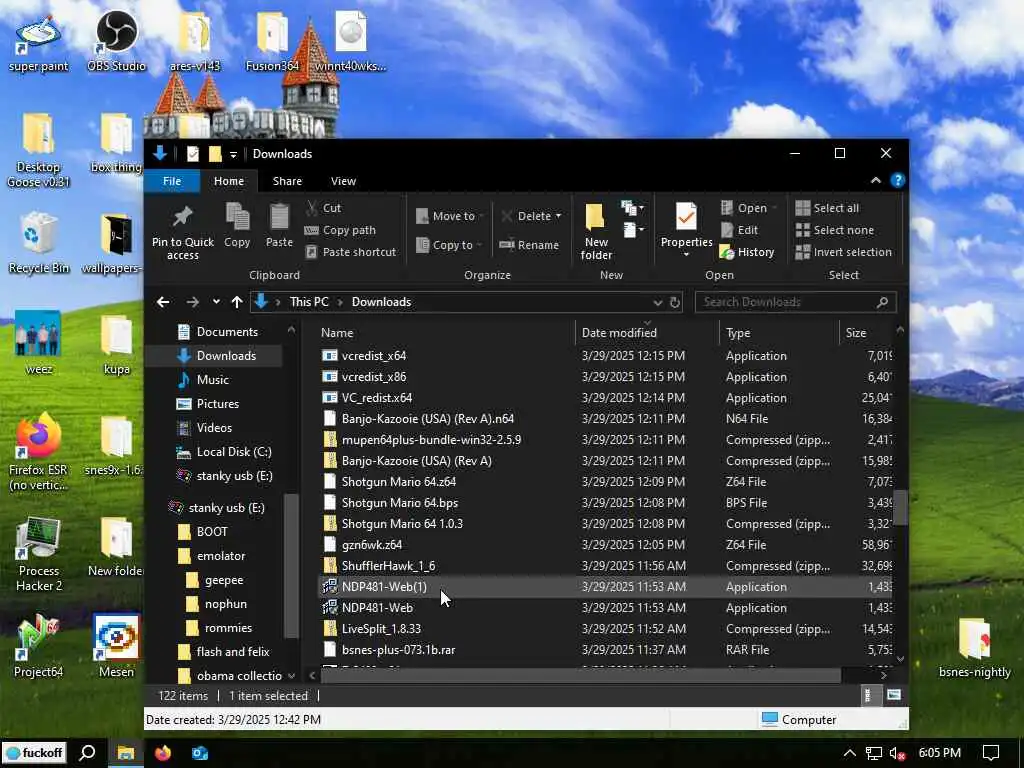Collapse the ribbon with the chevron
Image resolution: width=1024 pixels, height=768 pixels.
point(876,180)
